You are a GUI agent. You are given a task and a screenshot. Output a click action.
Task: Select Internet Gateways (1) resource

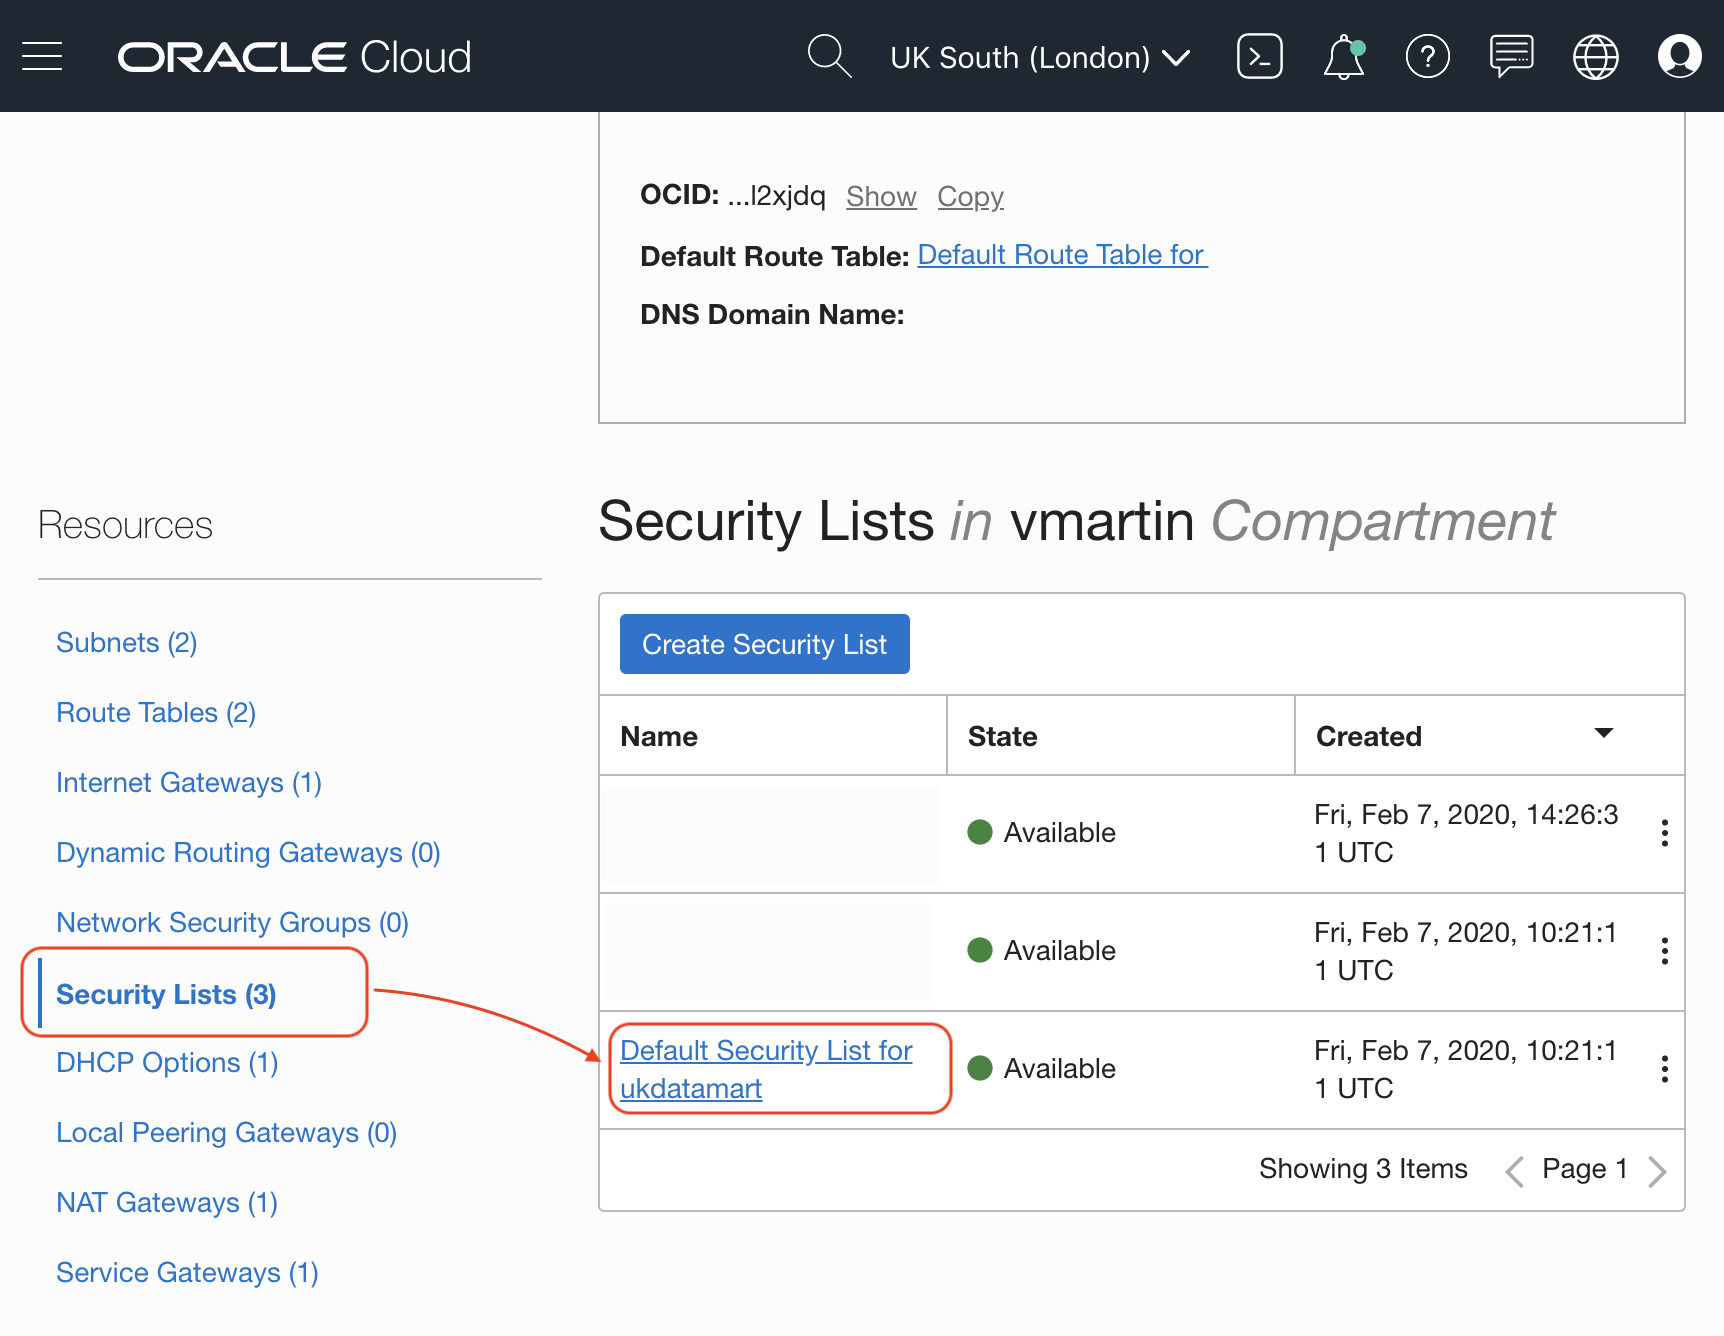tap(189, 783)
